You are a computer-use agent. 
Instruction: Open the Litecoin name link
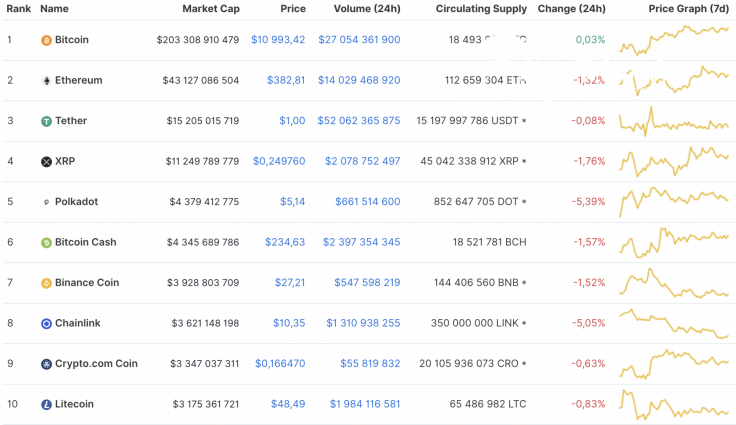pyautogui.click(x=74, y=404)
